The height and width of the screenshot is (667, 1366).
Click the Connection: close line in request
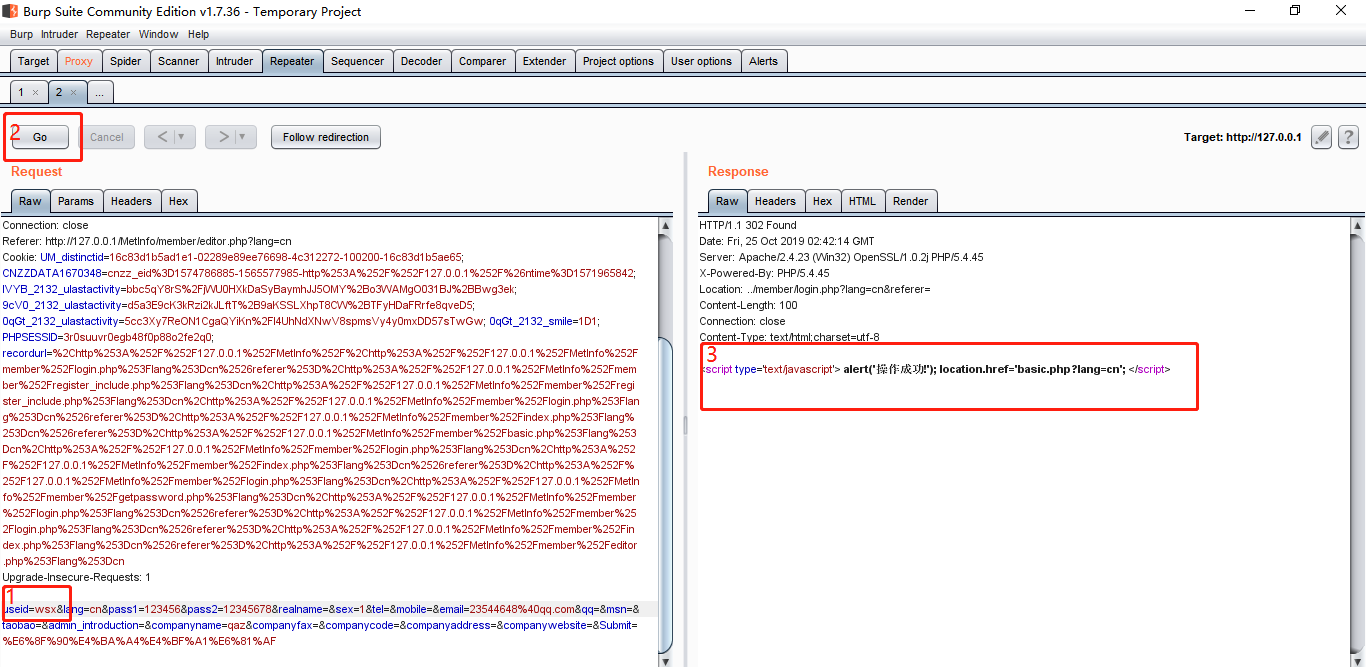(45, 225)
